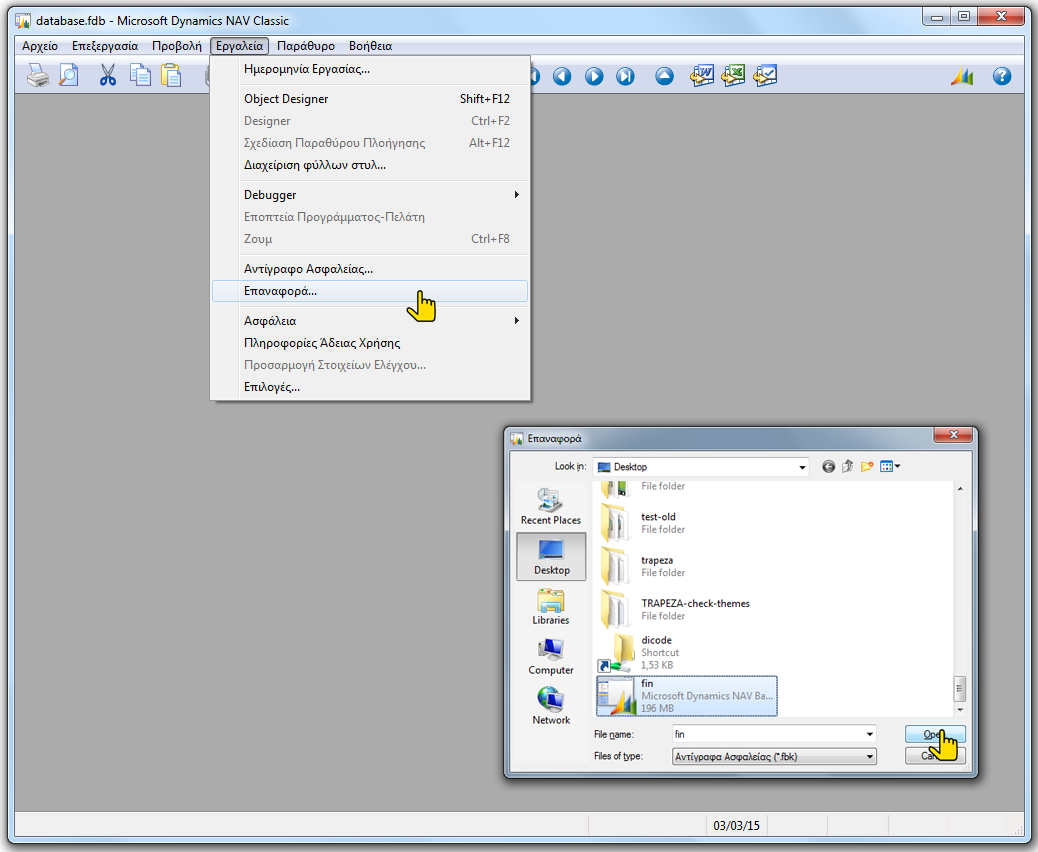
Task: Click the file list scrollbar thumb
Action: 960,688
